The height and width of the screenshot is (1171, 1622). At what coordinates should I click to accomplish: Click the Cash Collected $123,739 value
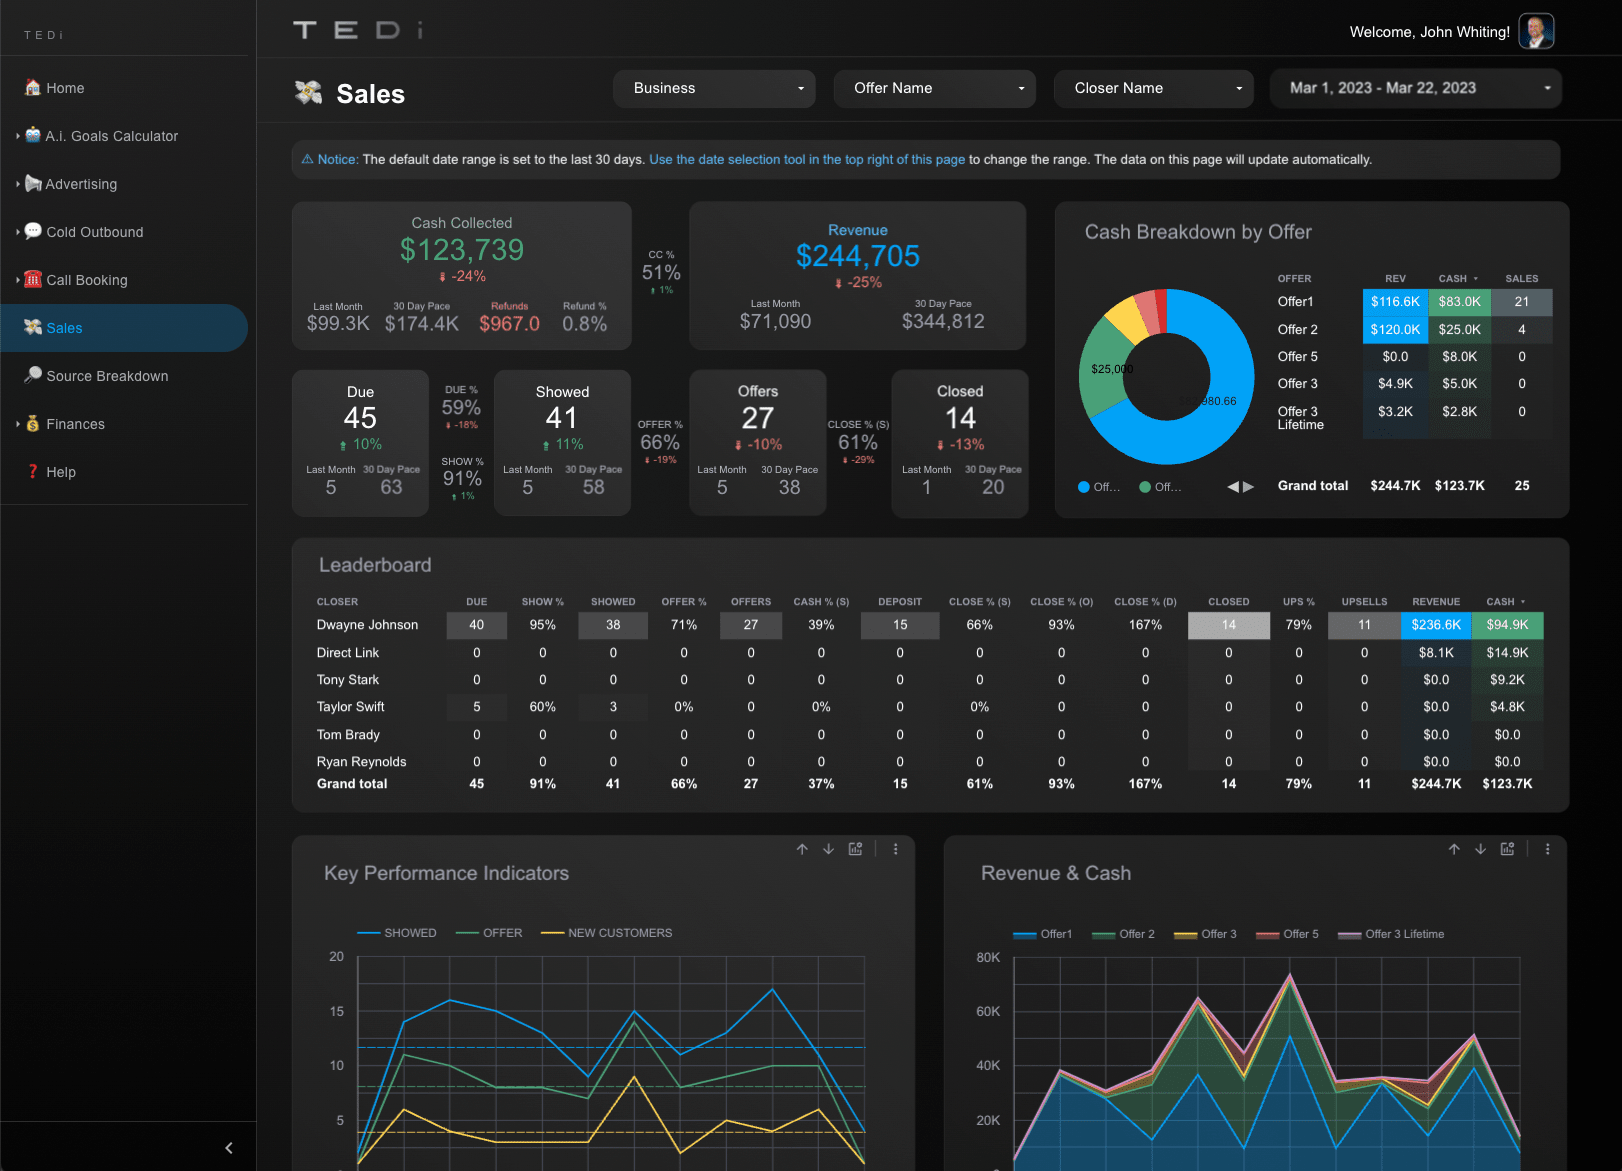click(462, 250)
